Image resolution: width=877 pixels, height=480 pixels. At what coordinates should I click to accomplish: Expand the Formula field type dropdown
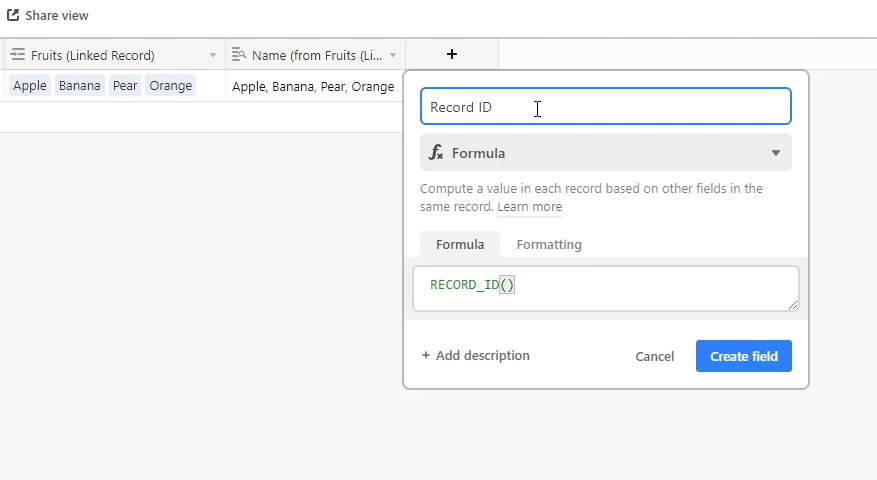coord(606,152)
